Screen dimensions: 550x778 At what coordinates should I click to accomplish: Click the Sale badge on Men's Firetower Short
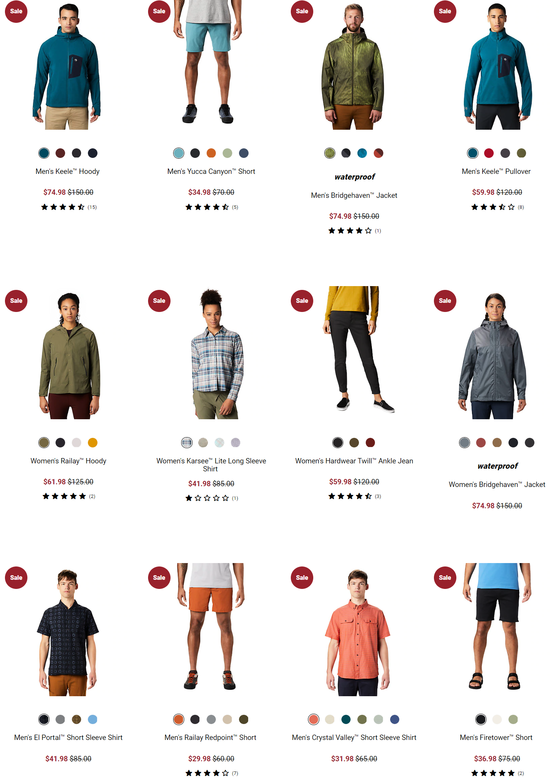coord(445,578)
